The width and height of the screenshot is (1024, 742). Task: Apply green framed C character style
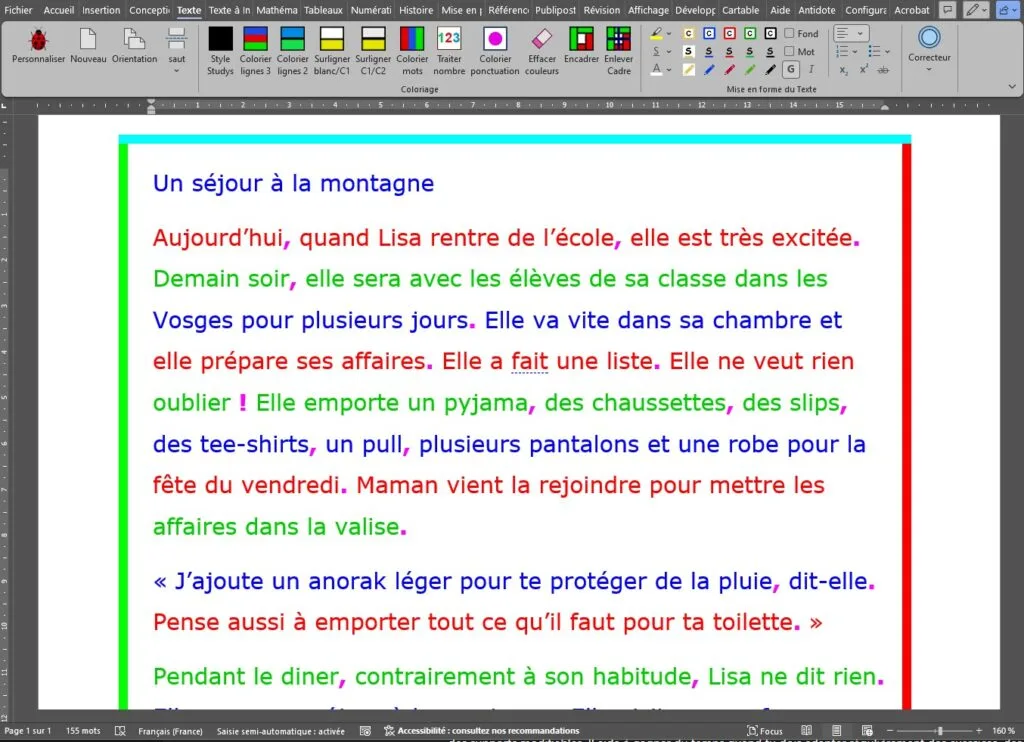750,33
